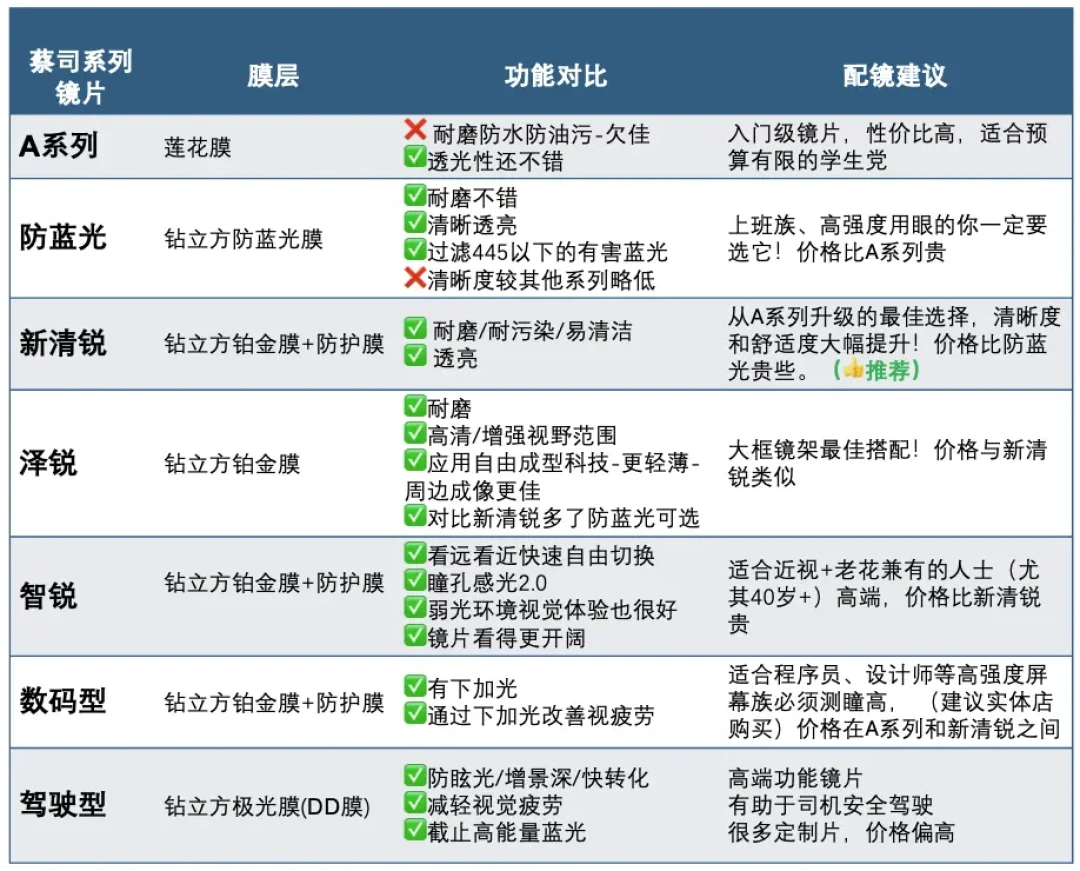Click the "钻立方极光膜(DD膜)" cell
The width and height of the screenshot is (1080, 871).
click(x=267, y=806)
